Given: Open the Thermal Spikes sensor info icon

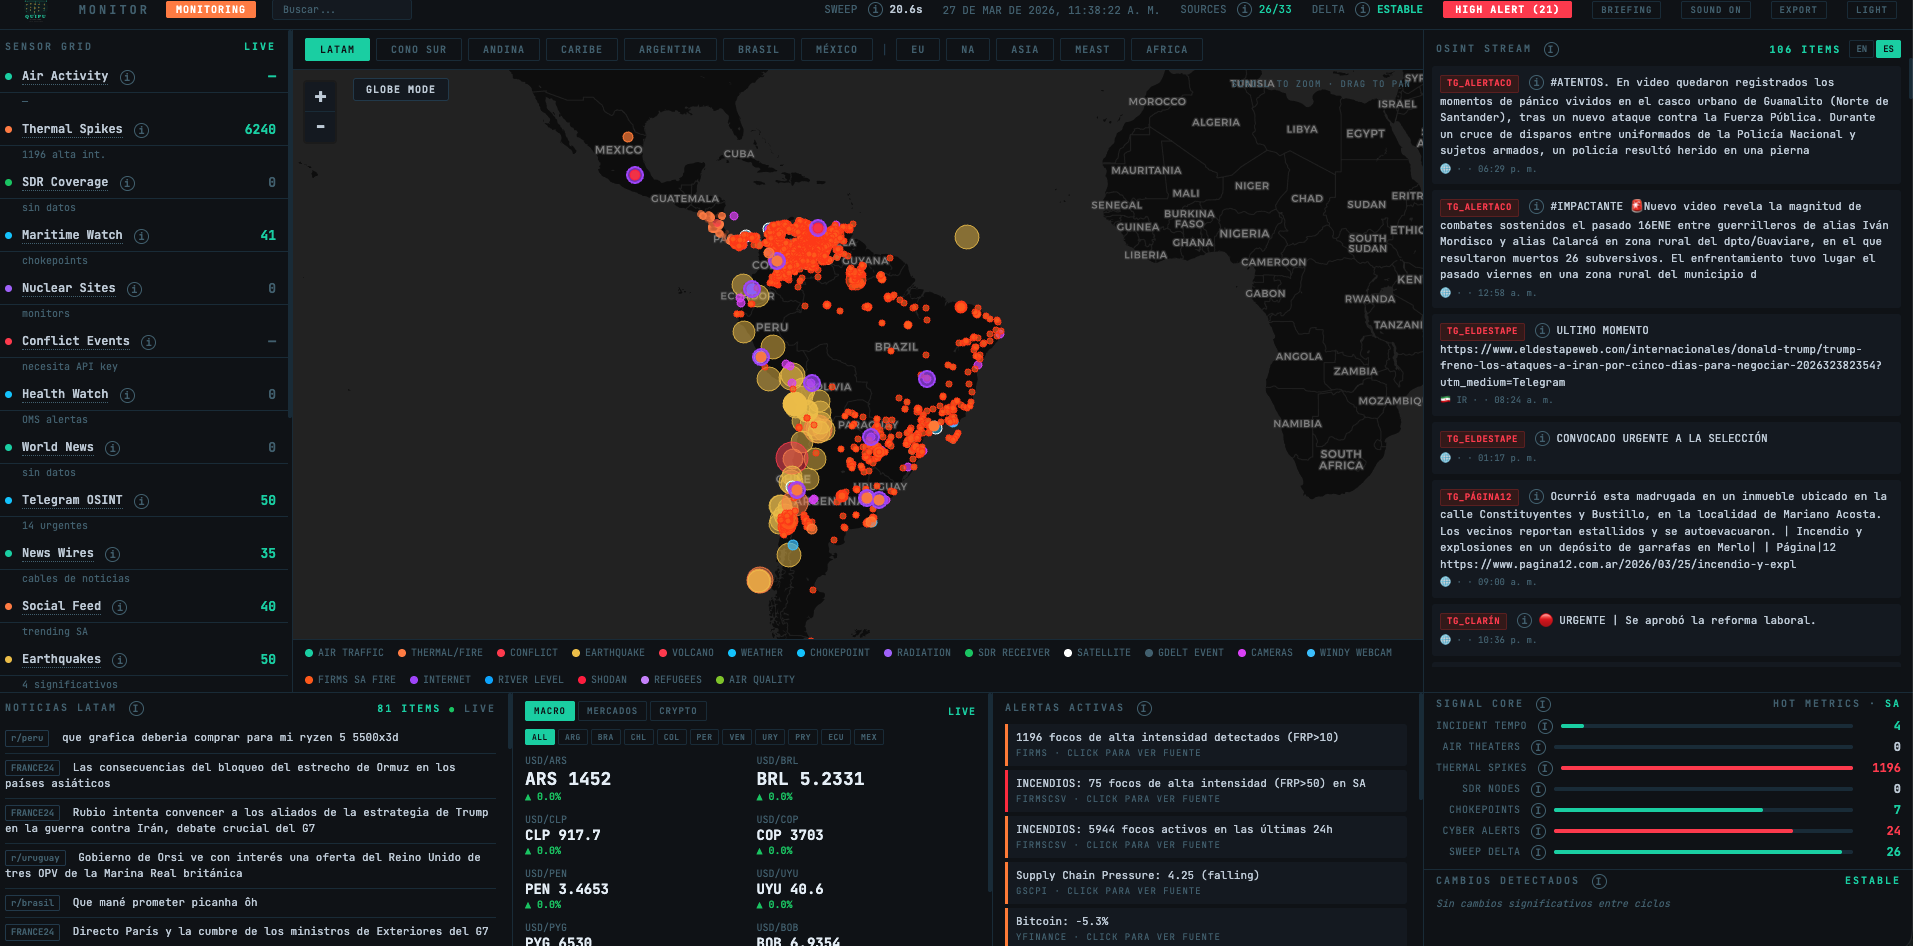Looking at the screenshot, I should 140,130.
